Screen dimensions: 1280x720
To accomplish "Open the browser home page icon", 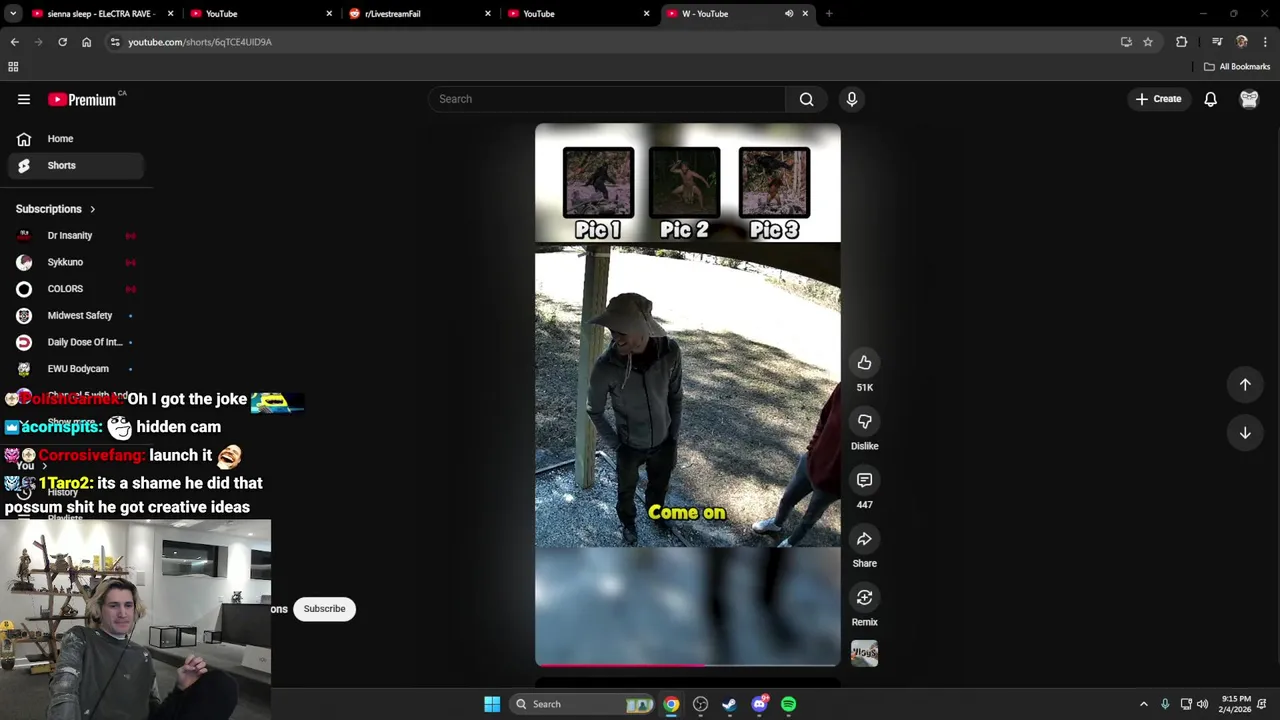I will [x=86, y=42].
